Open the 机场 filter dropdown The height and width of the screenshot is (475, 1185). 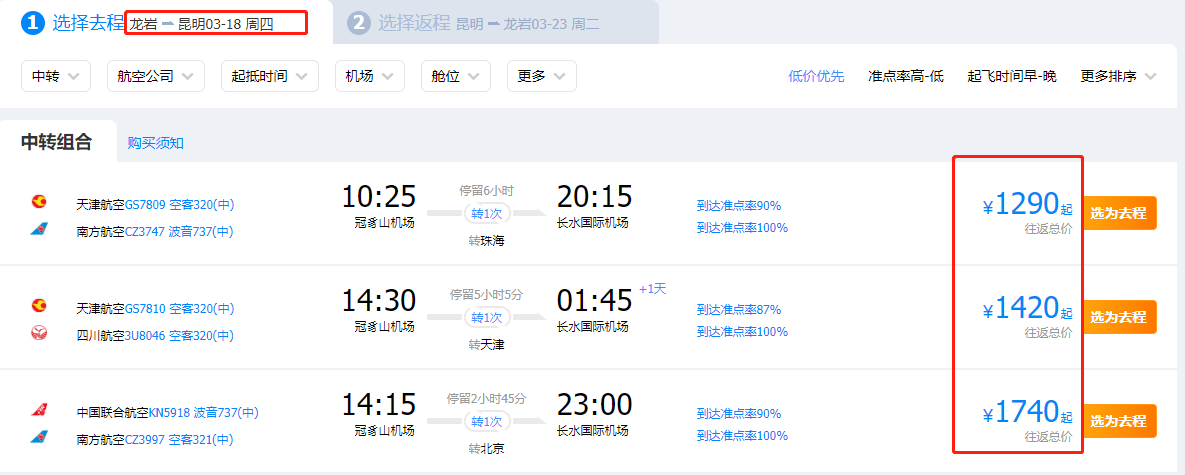click(x=370, y=76)
